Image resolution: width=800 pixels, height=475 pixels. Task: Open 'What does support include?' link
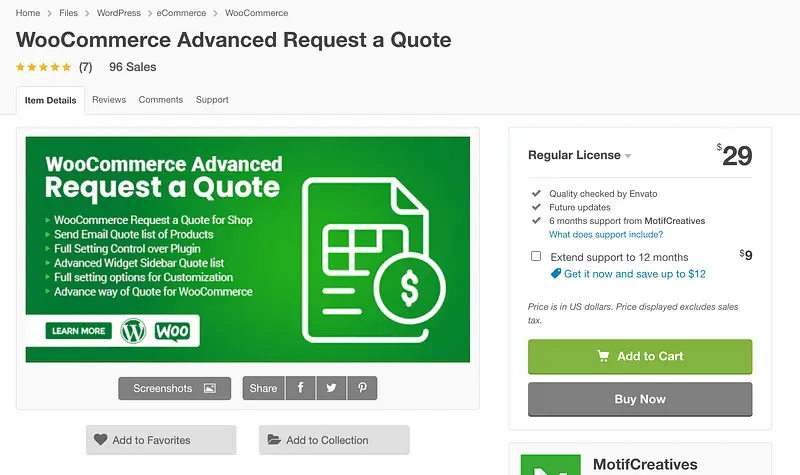click(606, 234)
